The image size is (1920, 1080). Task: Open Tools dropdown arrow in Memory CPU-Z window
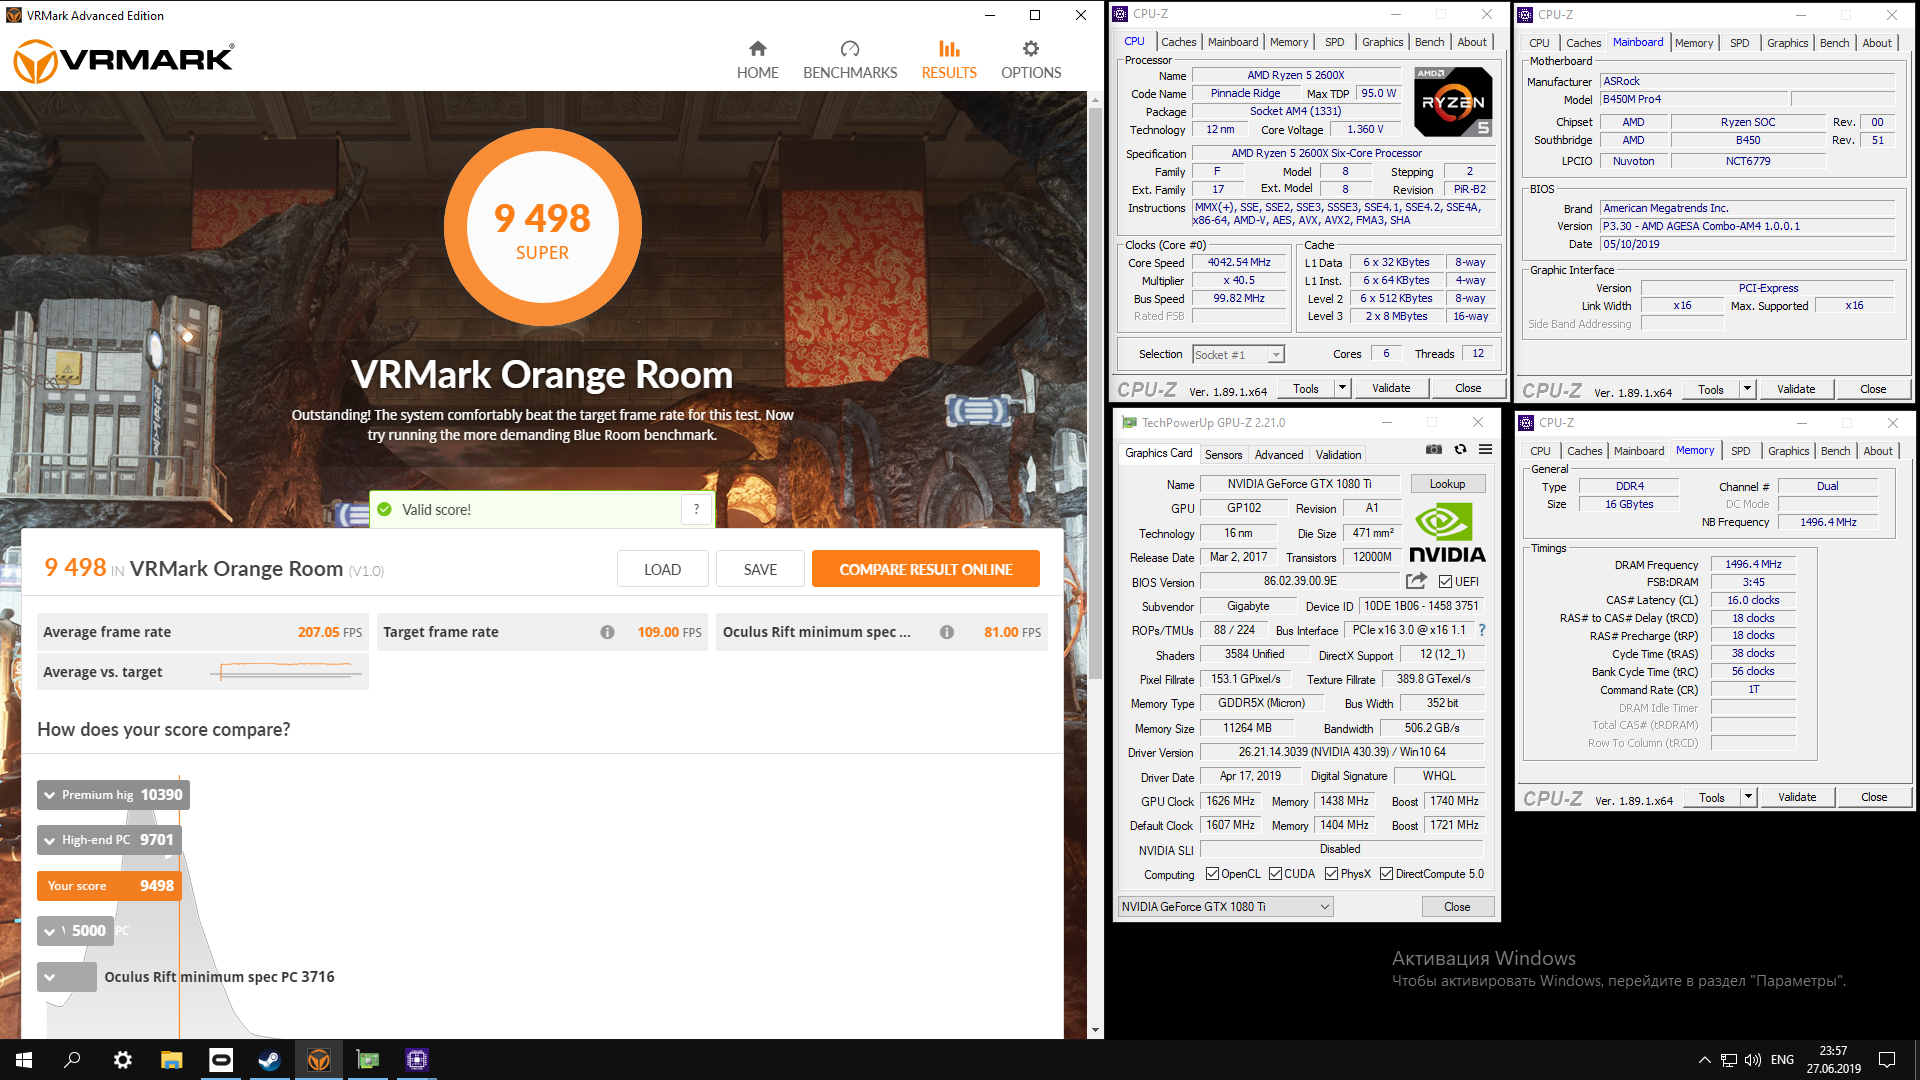click(x=1748, y=797)
